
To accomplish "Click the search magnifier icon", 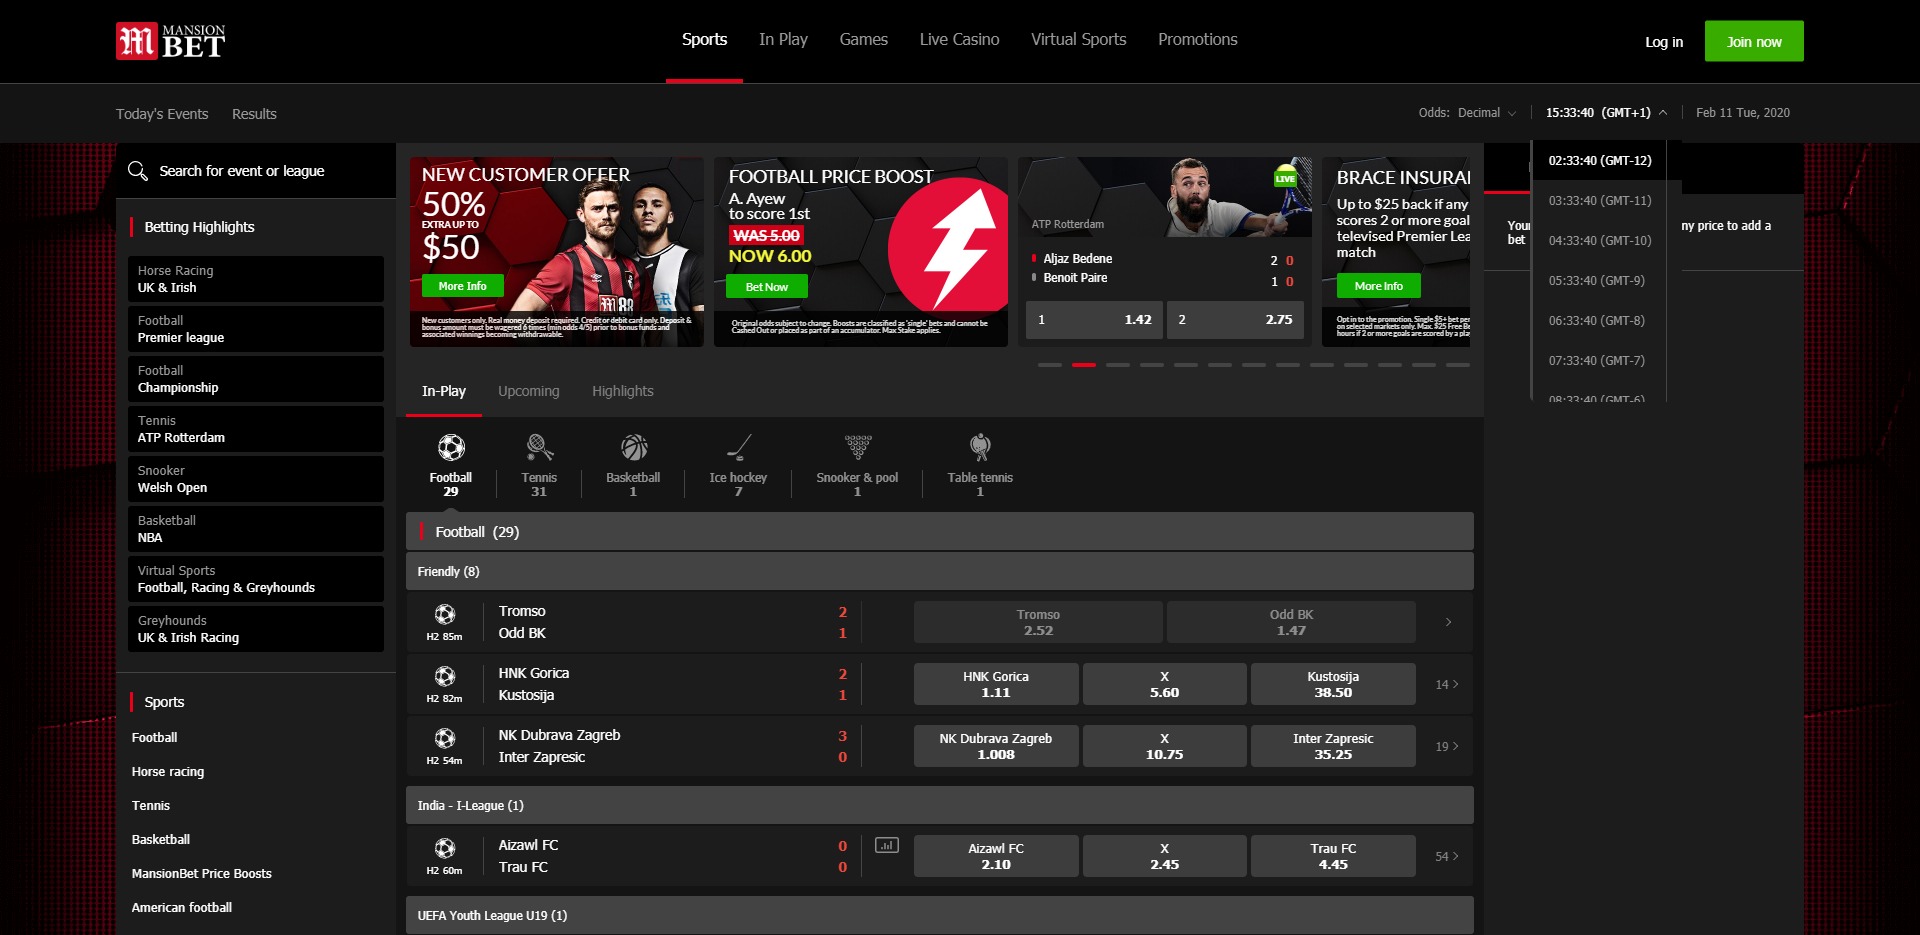I will point(138,171).
